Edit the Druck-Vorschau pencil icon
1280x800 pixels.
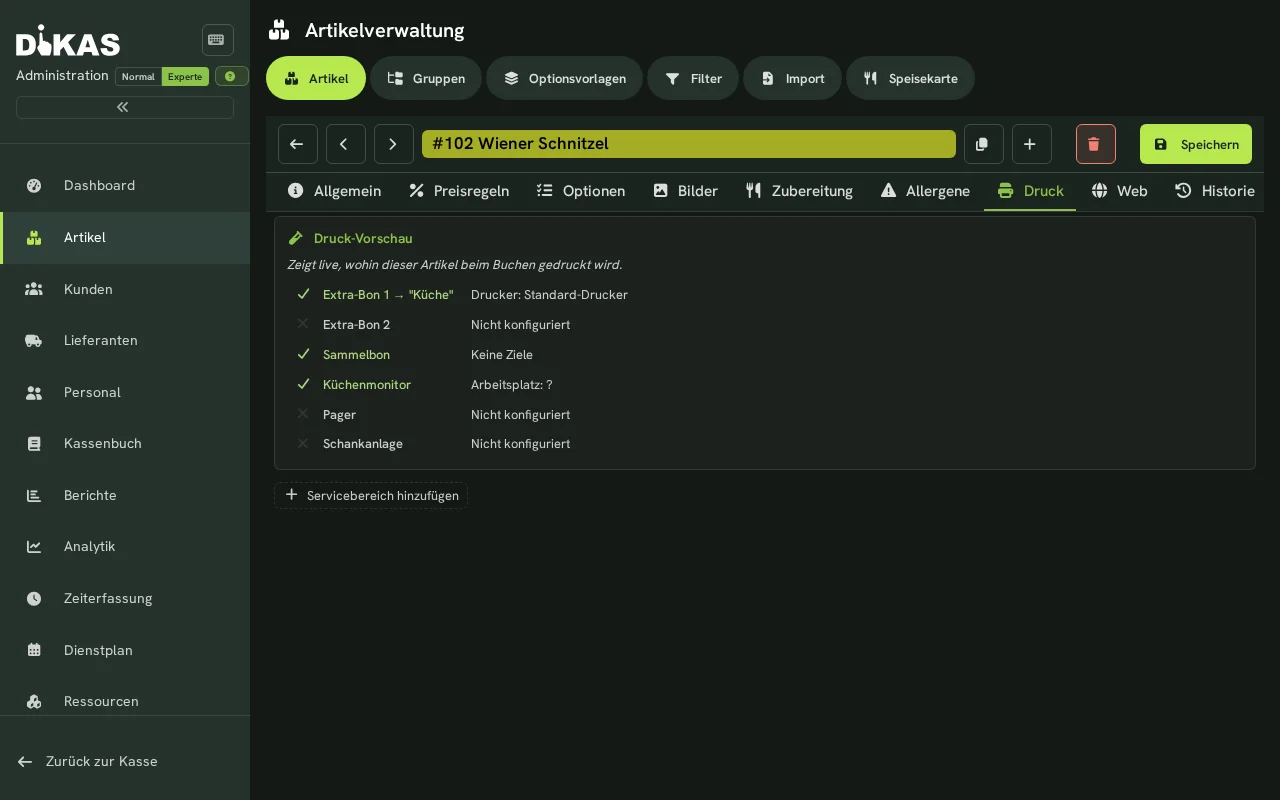click(x=296, y=238)
